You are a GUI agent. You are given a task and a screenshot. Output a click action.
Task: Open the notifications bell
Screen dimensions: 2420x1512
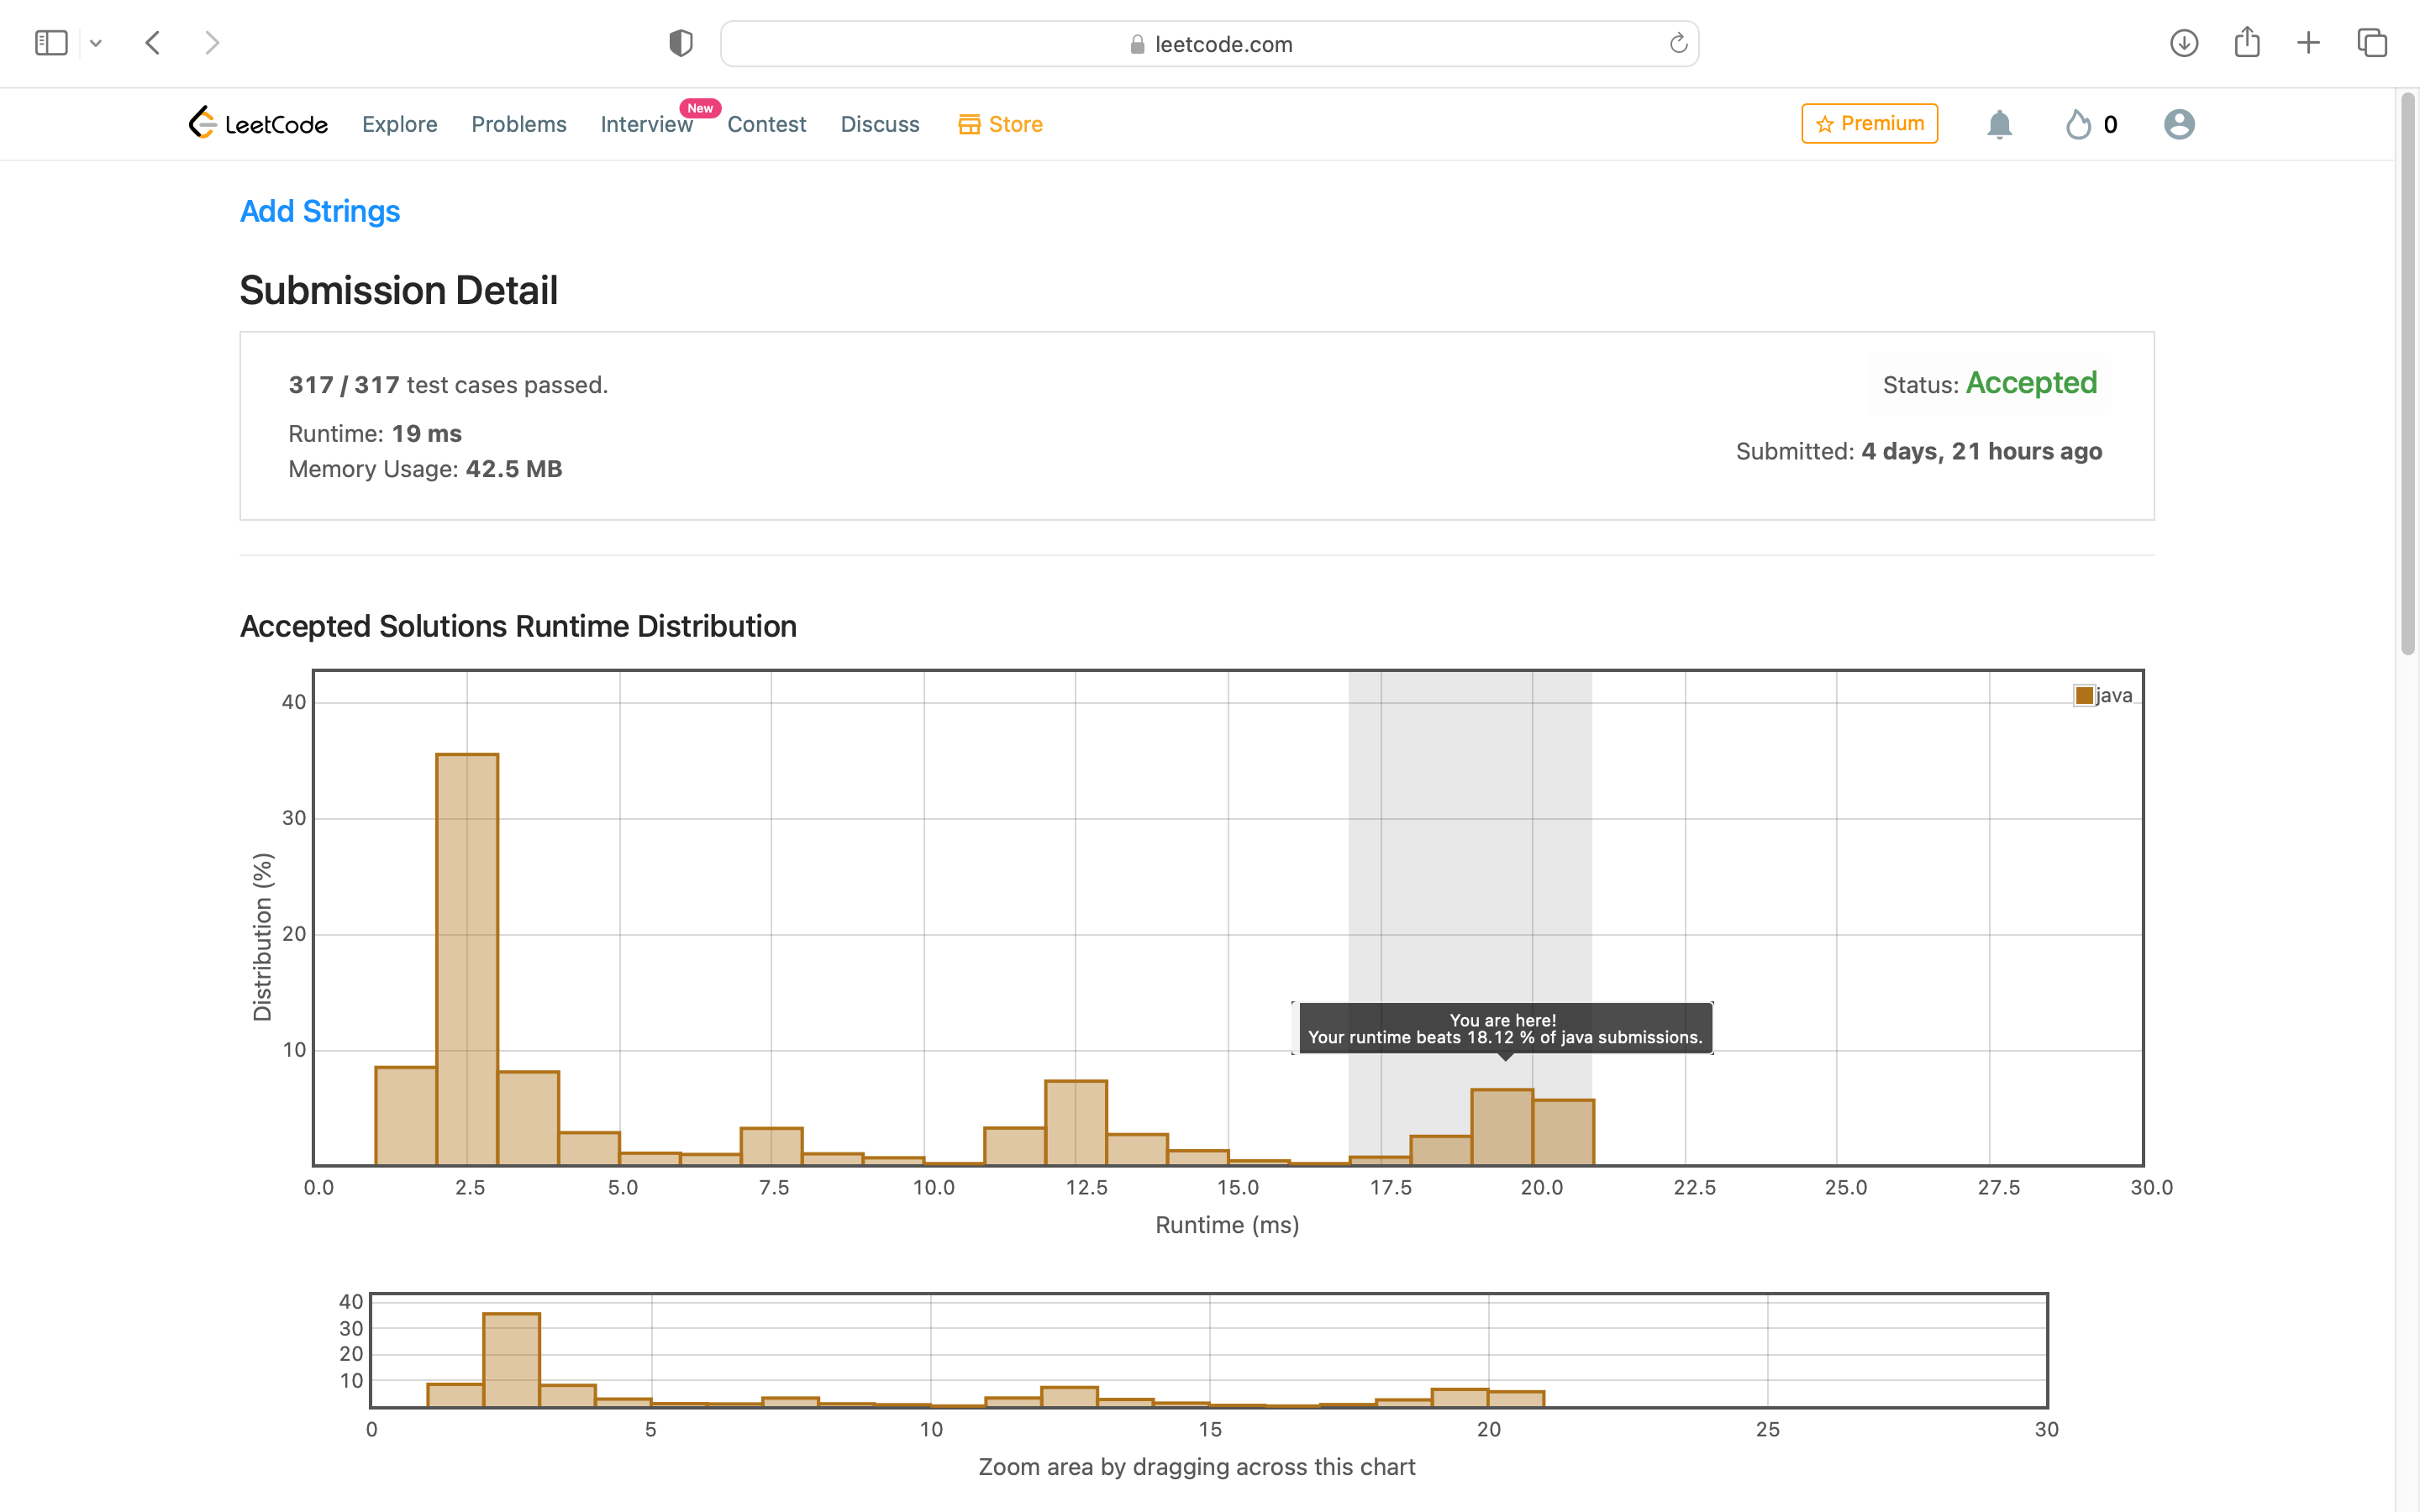tap(1999, 124)
